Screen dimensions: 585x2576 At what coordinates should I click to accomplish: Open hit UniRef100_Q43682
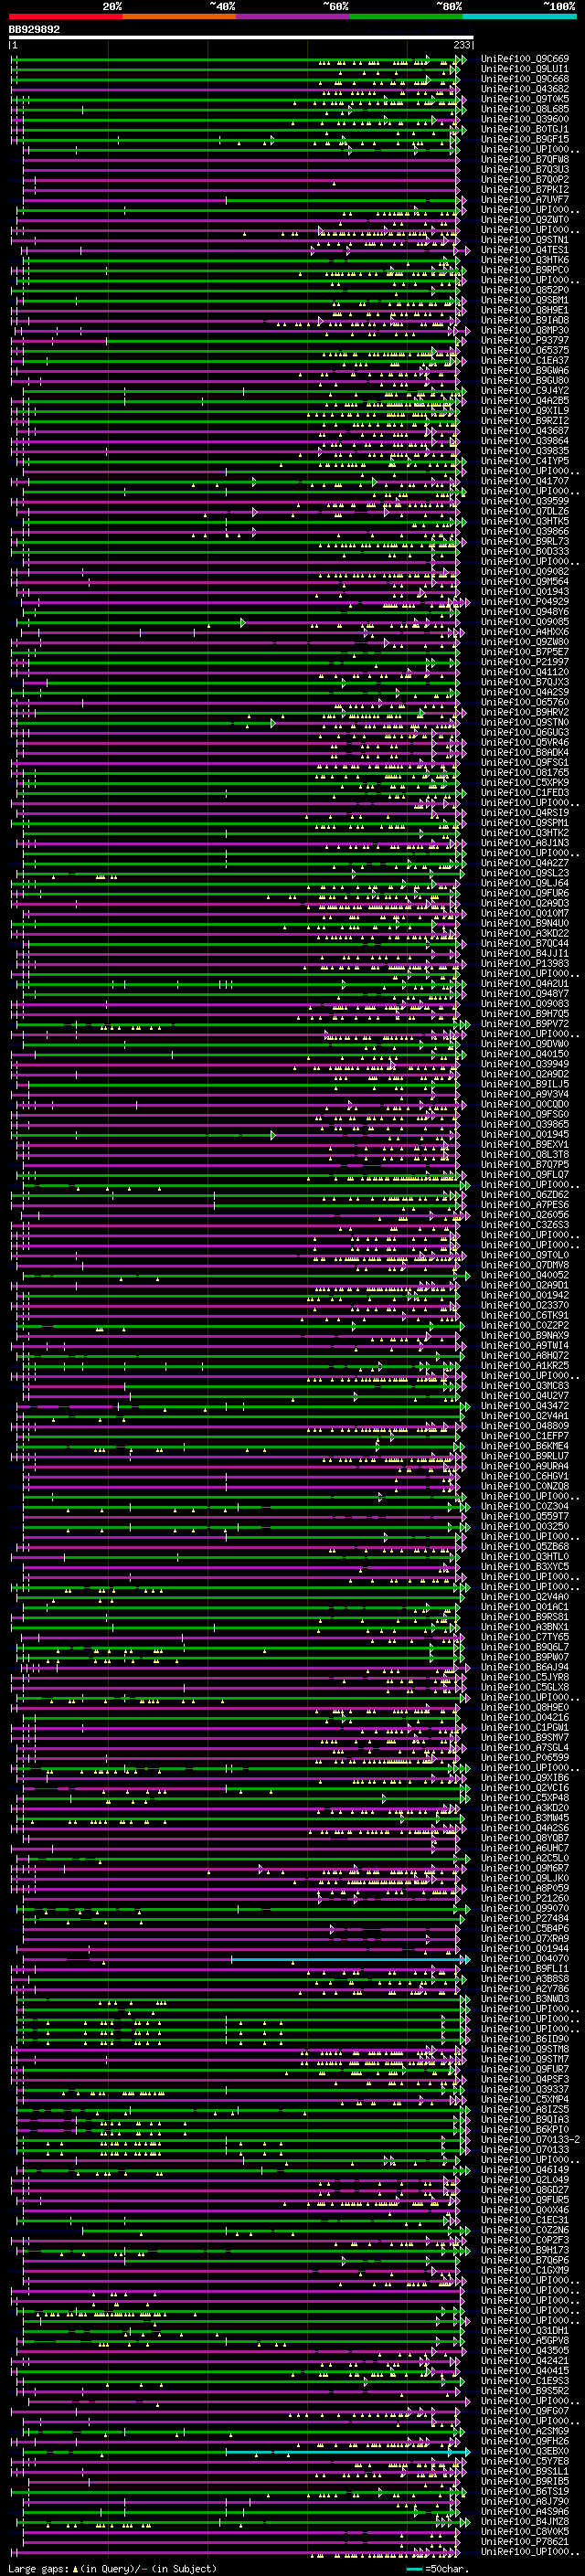point(524,89)
